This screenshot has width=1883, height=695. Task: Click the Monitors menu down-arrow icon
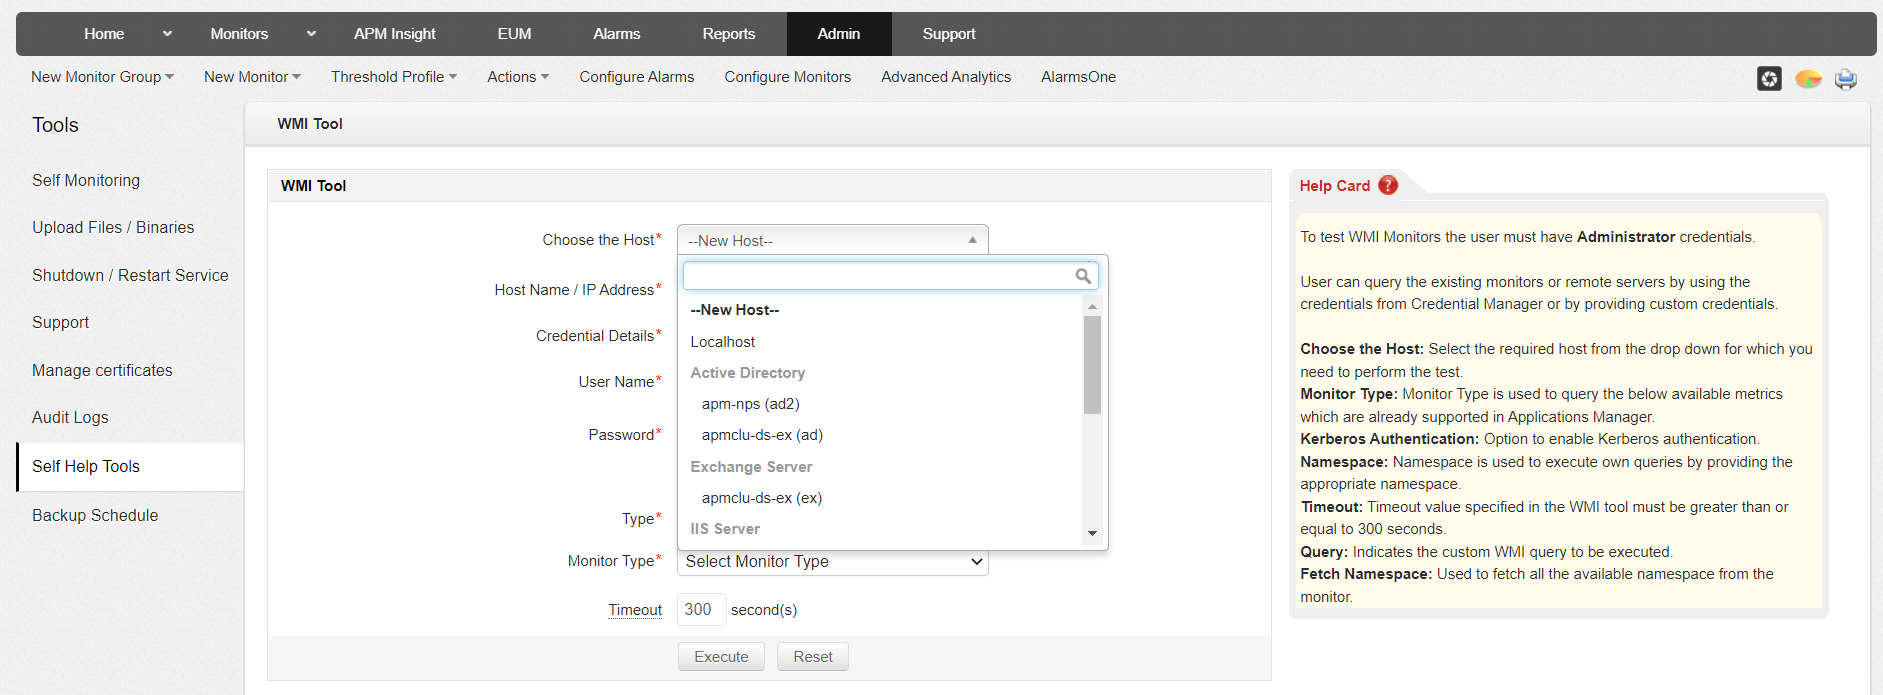tap(311, 34)
